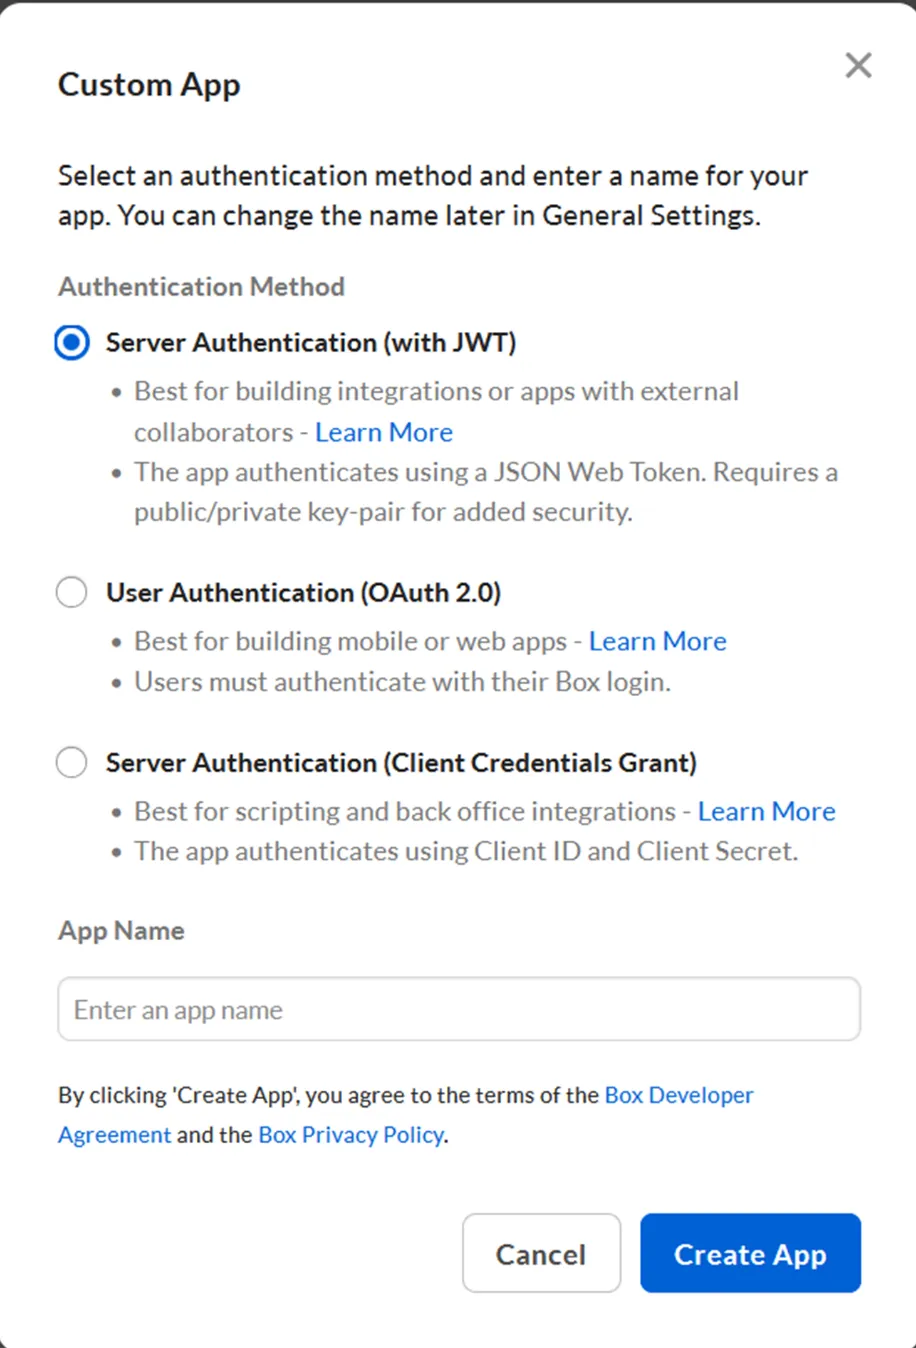Close the Custom App dialog with X

click(x=858, y=66)
